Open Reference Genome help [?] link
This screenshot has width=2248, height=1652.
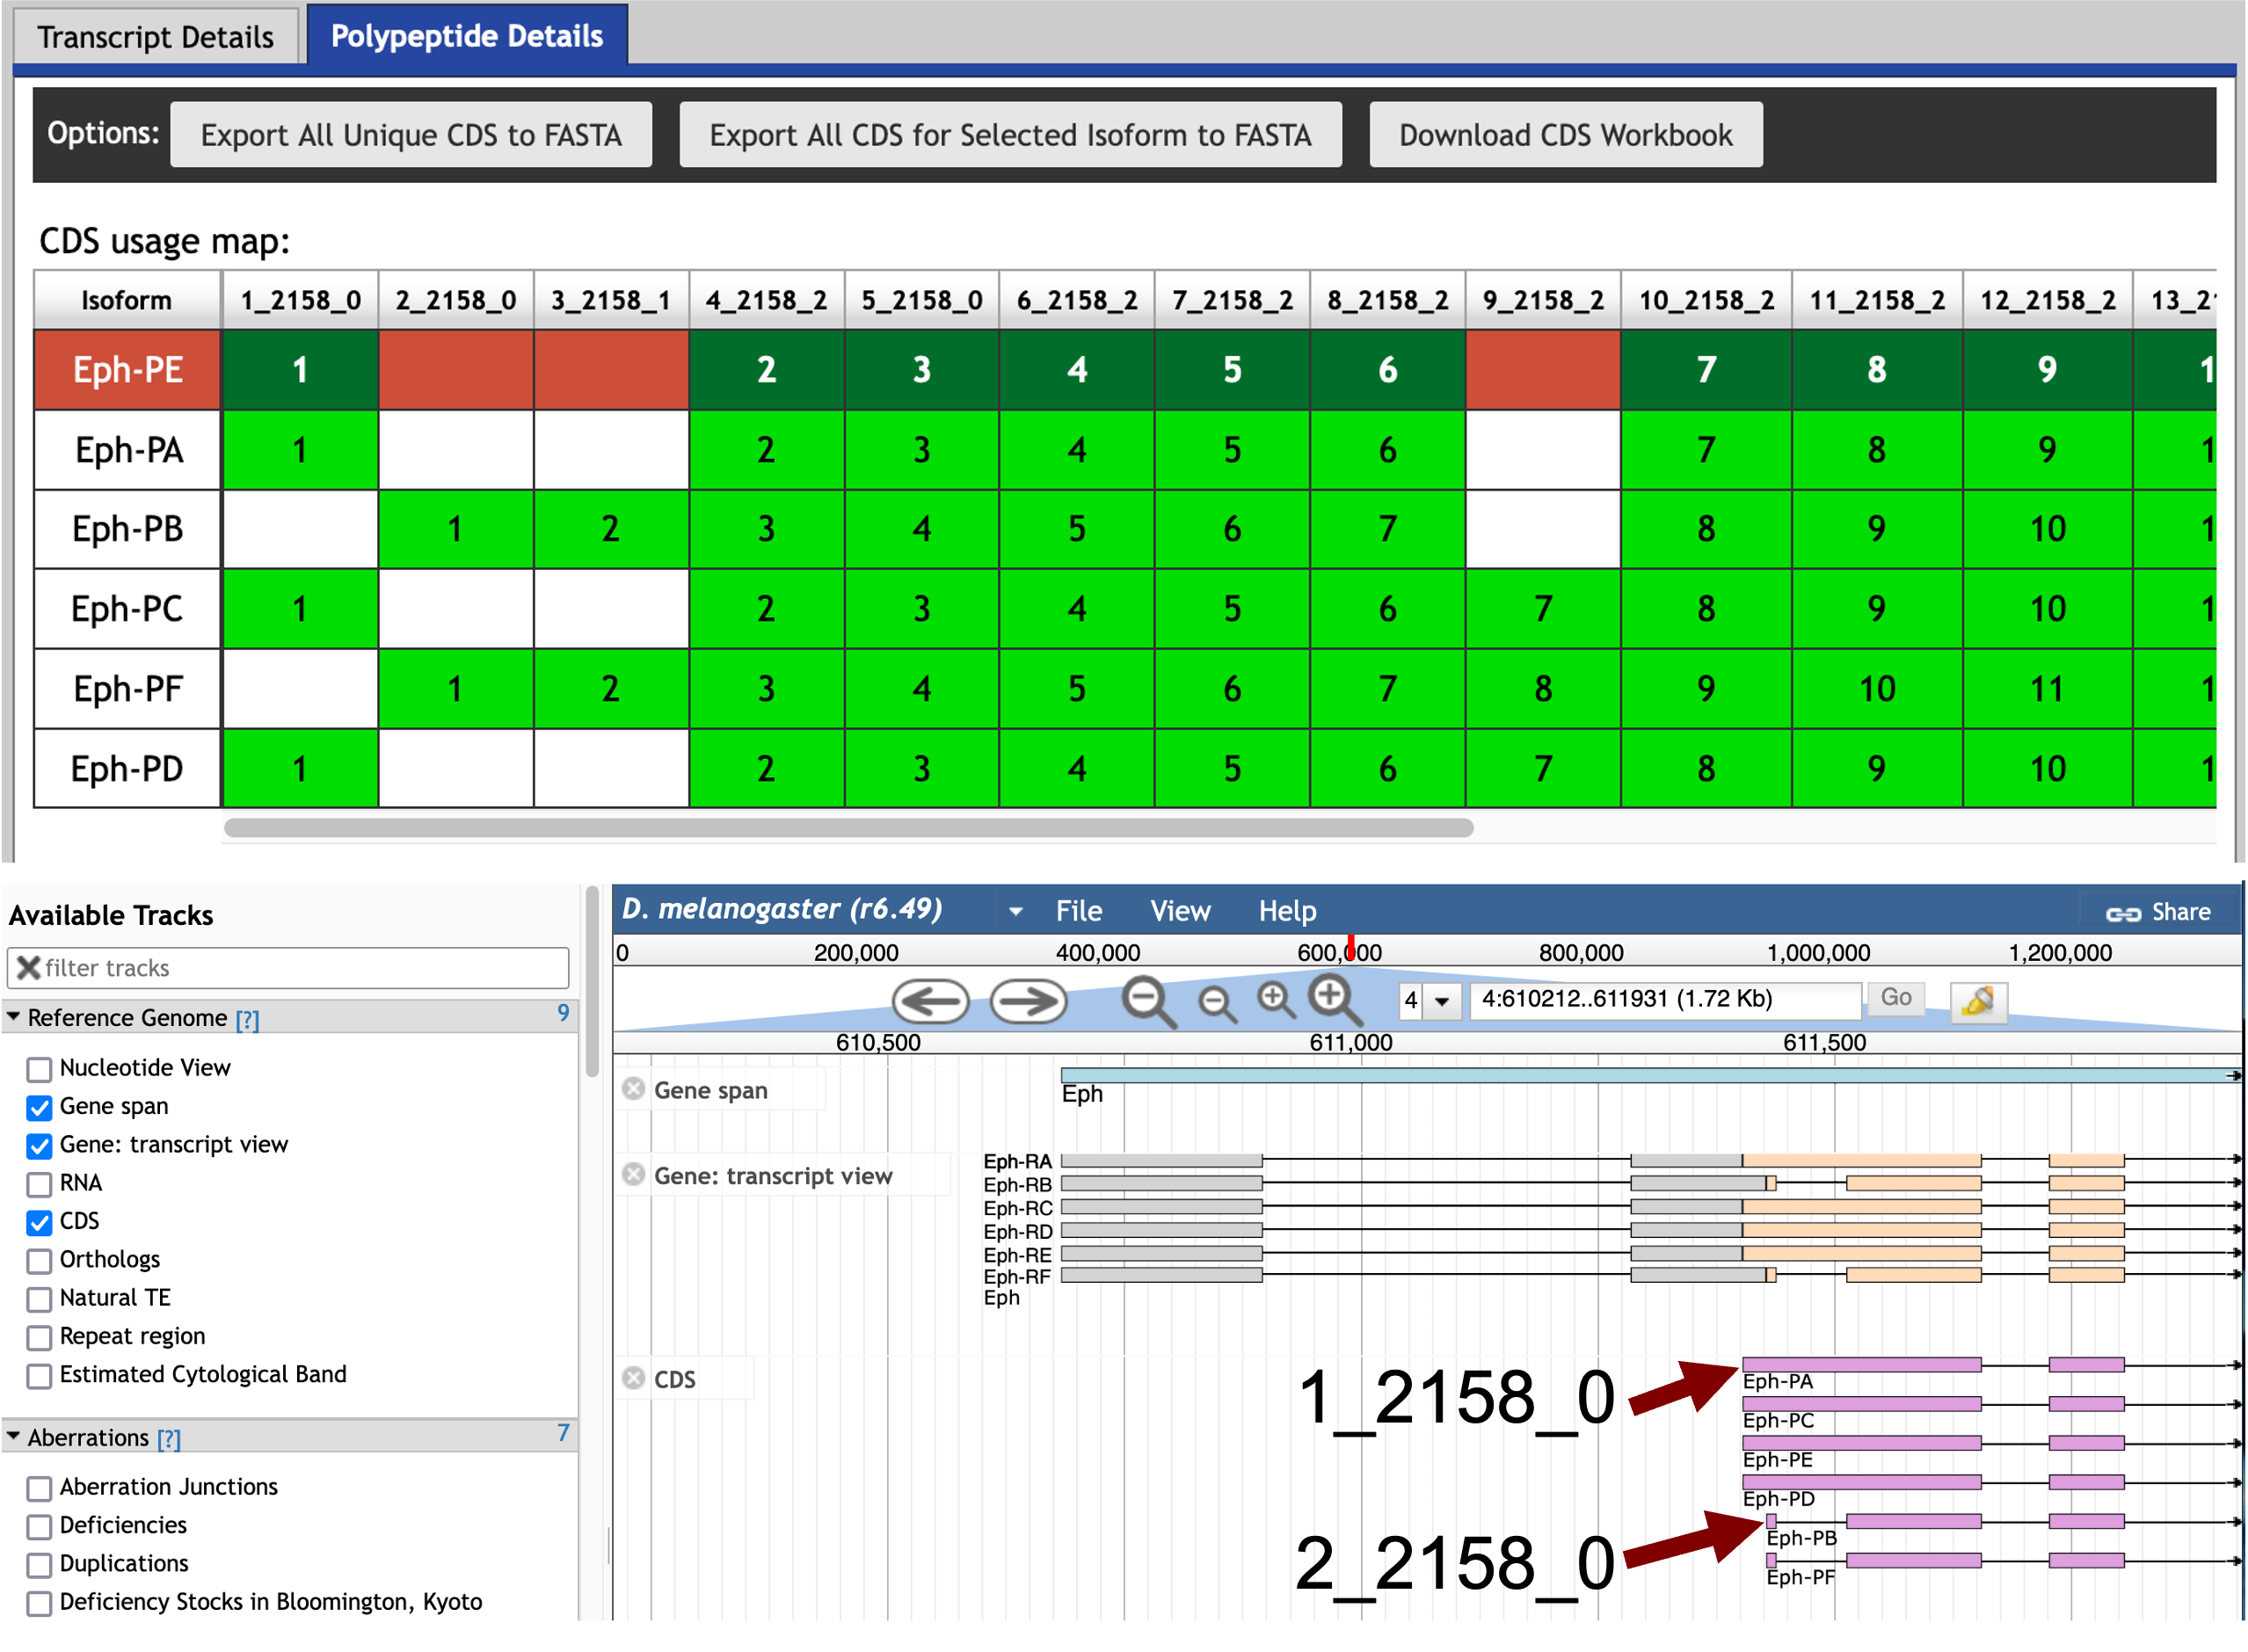click(x=247, y=1018)
